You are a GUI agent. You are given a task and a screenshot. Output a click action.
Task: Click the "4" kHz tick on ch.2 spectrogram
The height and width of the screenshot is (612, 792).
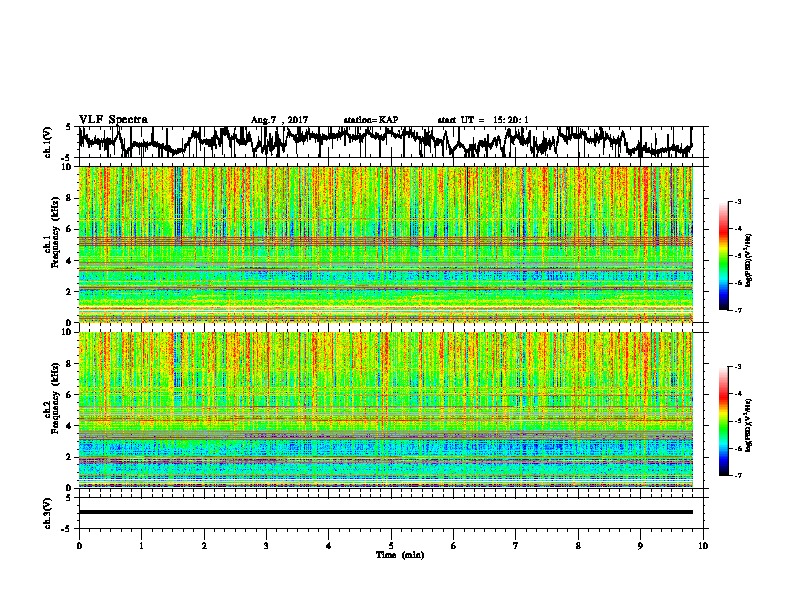click(x=70, y=426)
